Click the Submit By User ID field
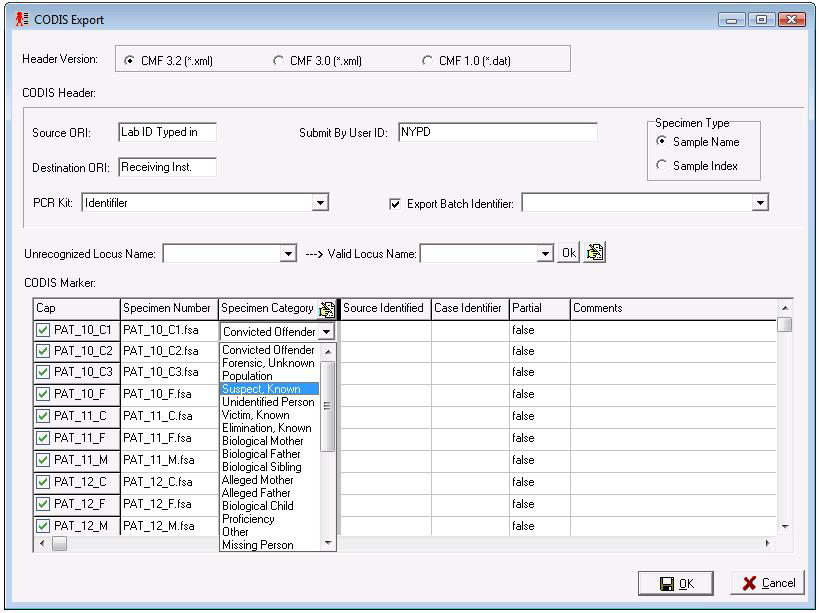Screen dimensions: 819x613 coord(498,132)
